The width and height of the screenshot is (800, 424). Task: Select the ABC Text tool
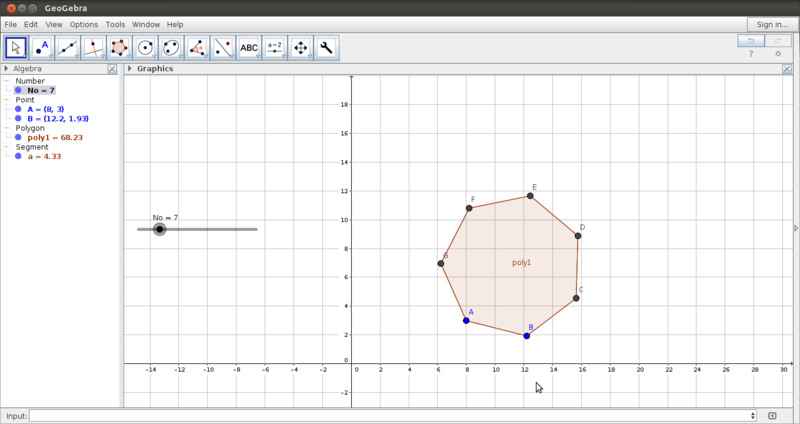(x=249, y=48)
